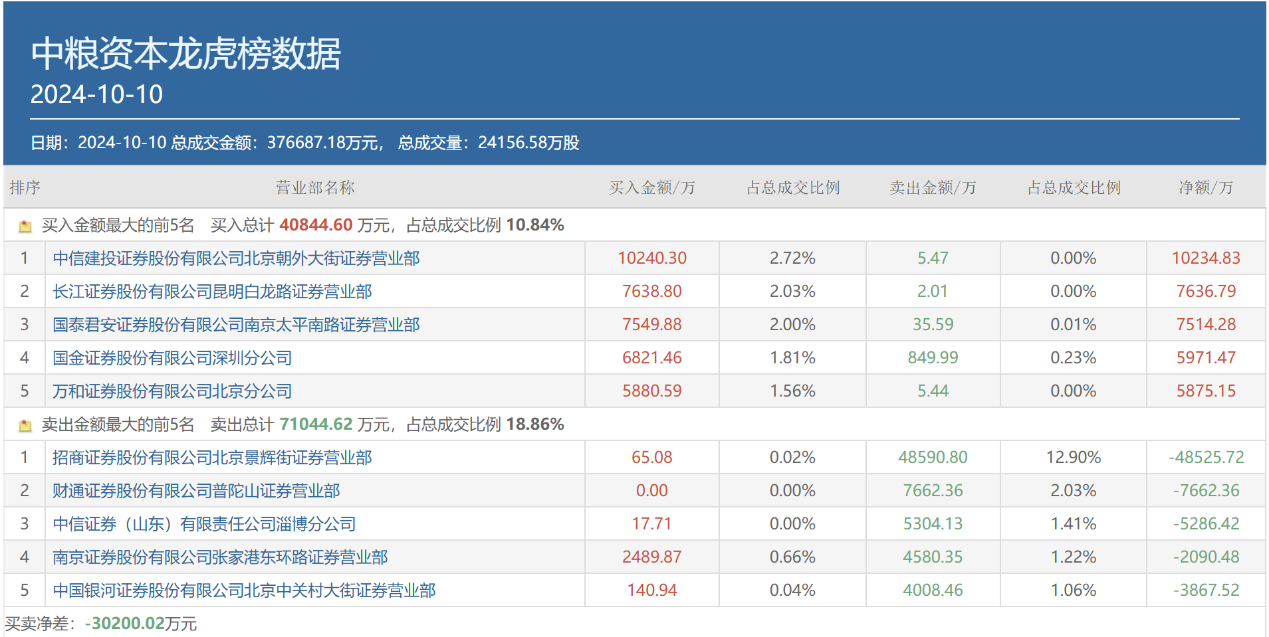
Task: Click the buy-side top 5 section icon
Action: tap(25, 226)
